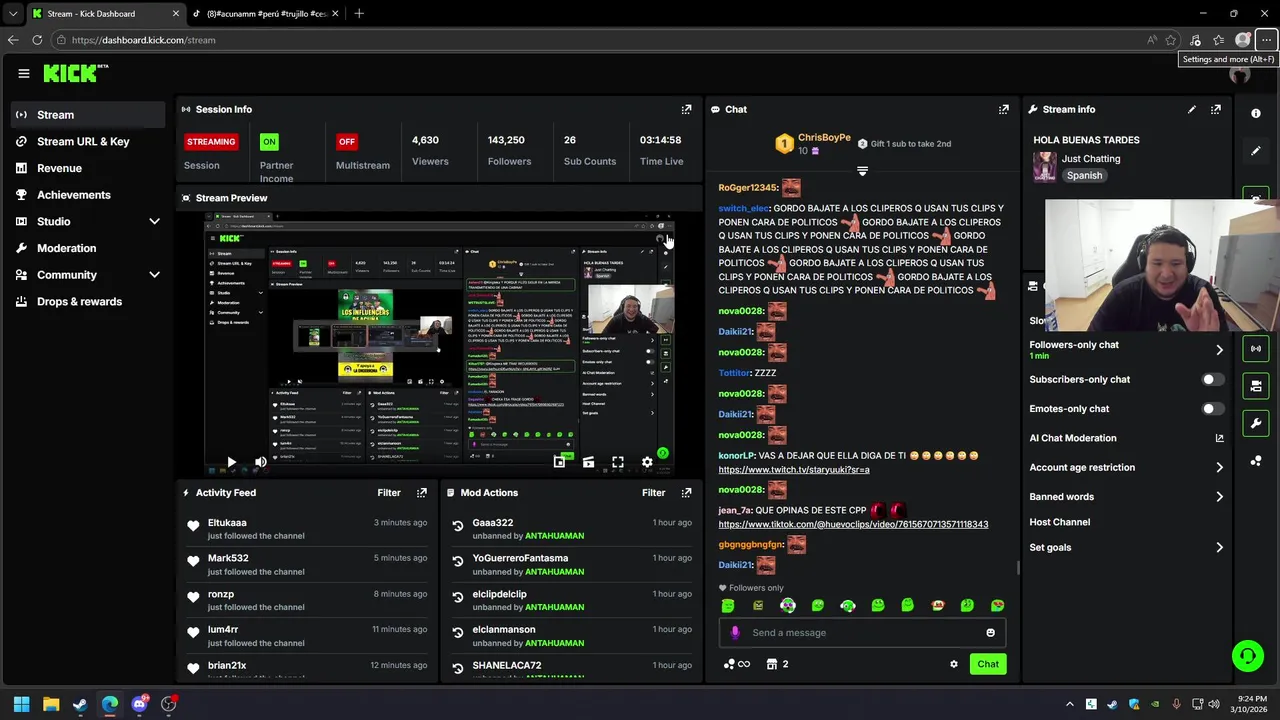This screenshot has height=720, width=1280.
Task: Click the Send a message field
Action: click(862, 633)
